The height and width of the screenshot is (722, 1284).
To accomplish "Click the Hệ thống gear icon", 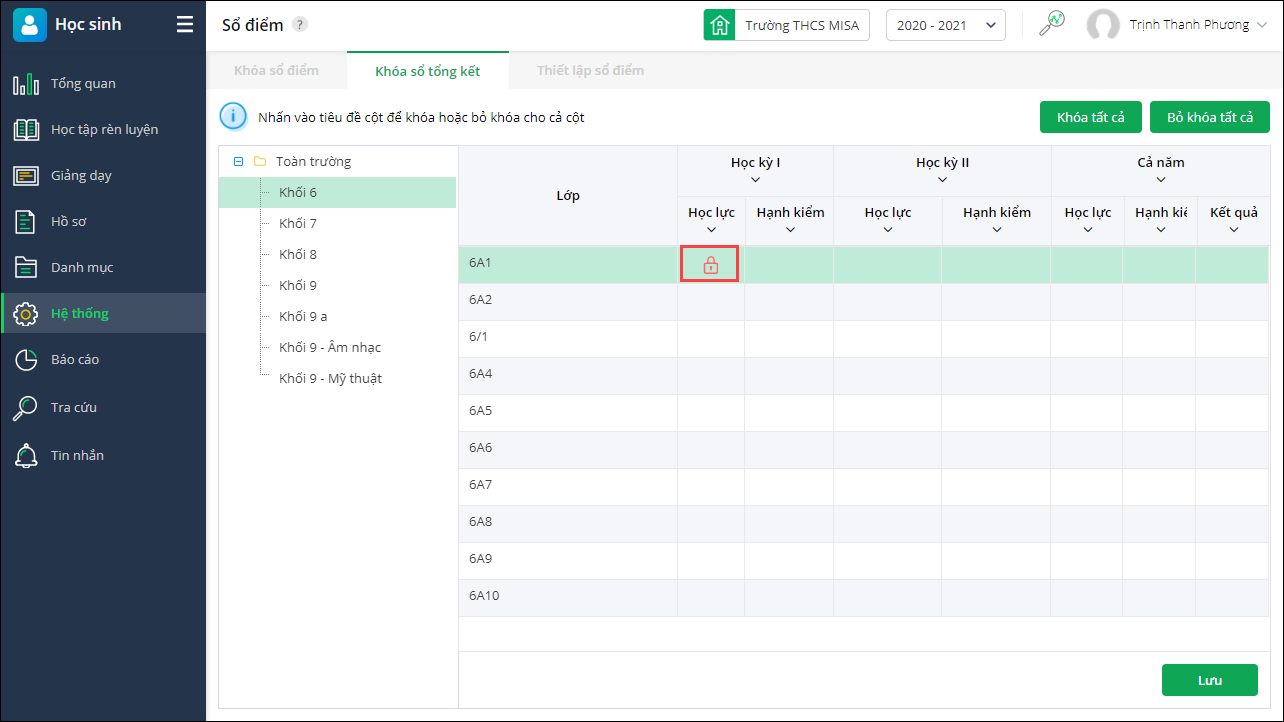I will (x=26, y=314).
